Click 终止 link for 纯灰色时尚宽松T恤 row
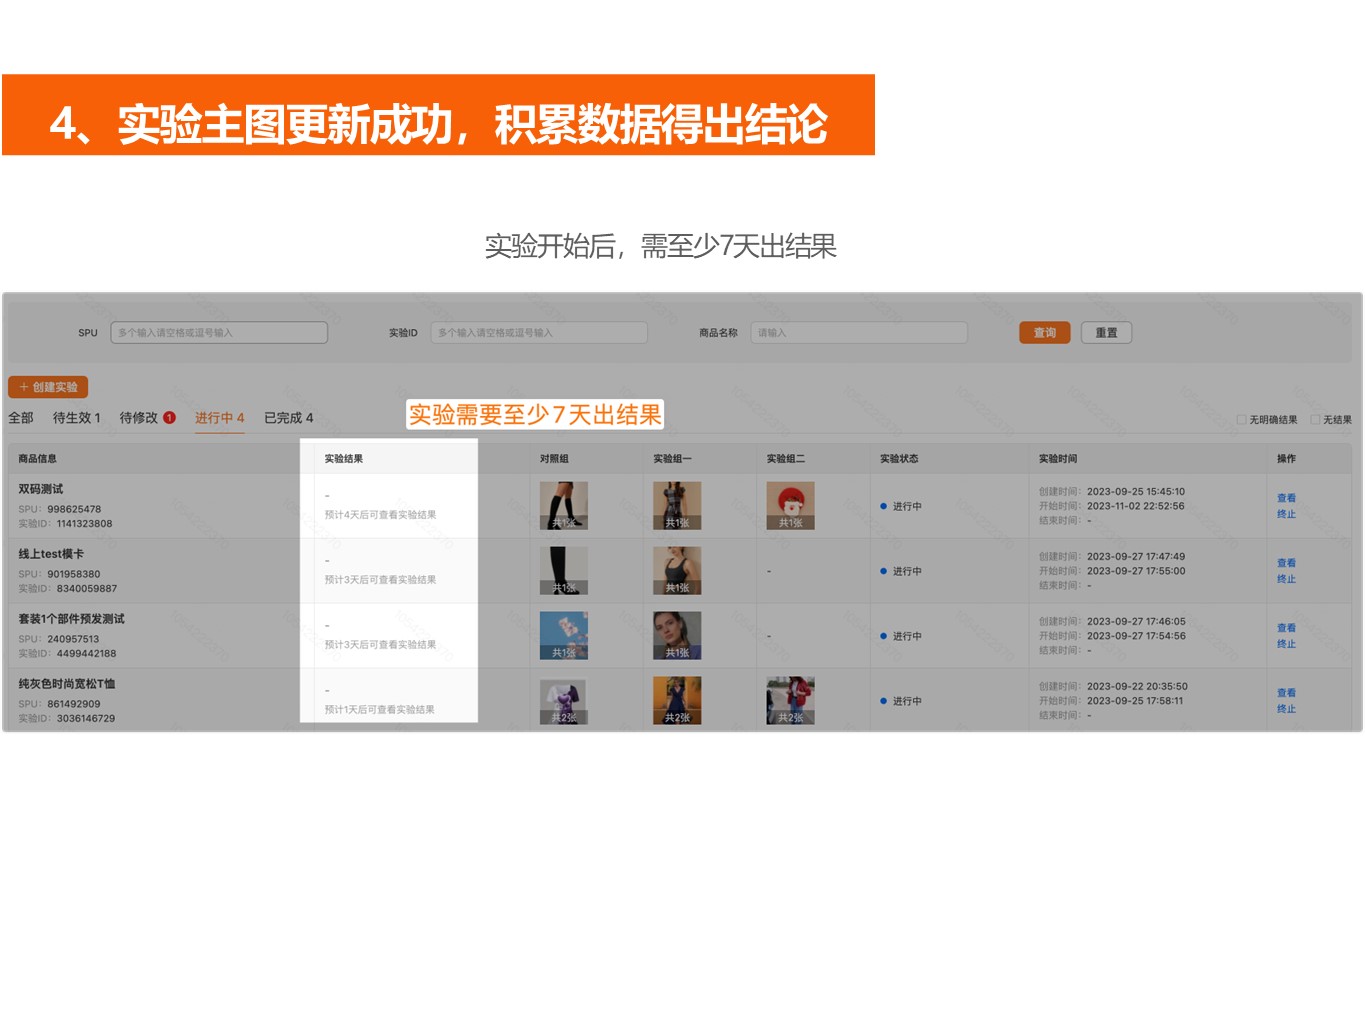This screenshot has height=1024, width=1365. point(1286,709)
